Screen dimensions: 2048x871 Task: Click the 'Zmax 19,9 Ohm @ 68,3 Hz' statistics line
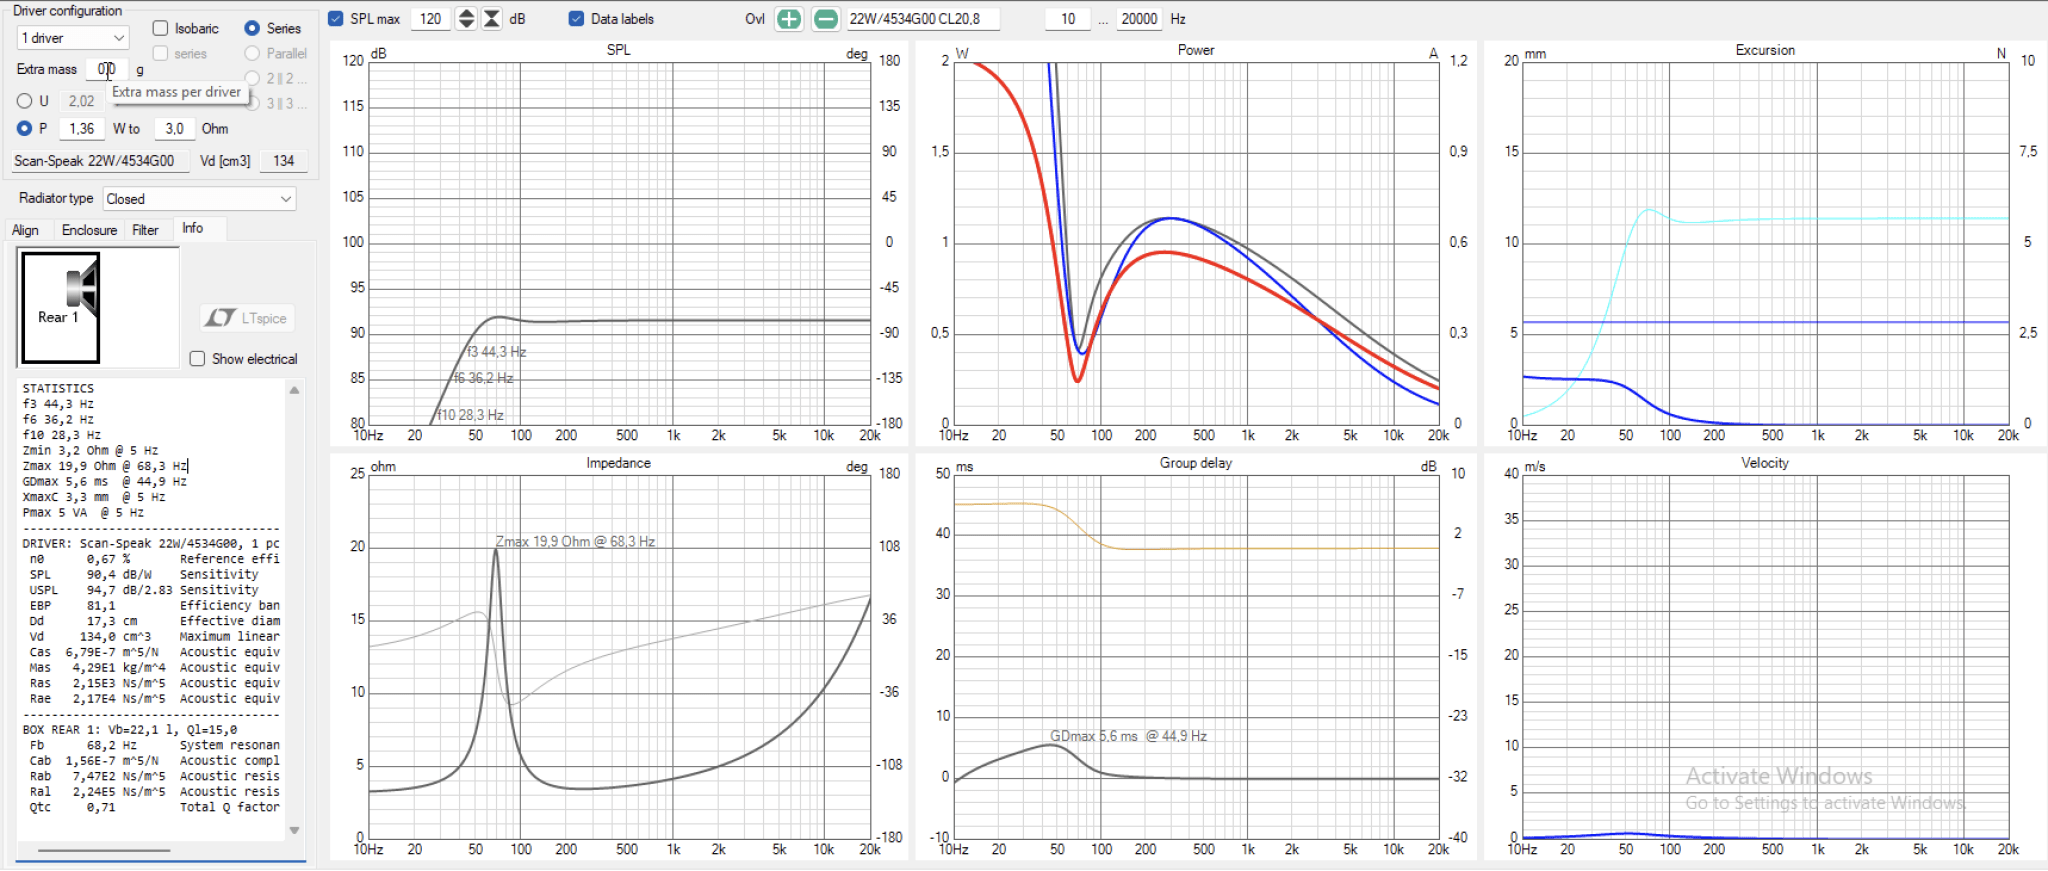[105, 466]
